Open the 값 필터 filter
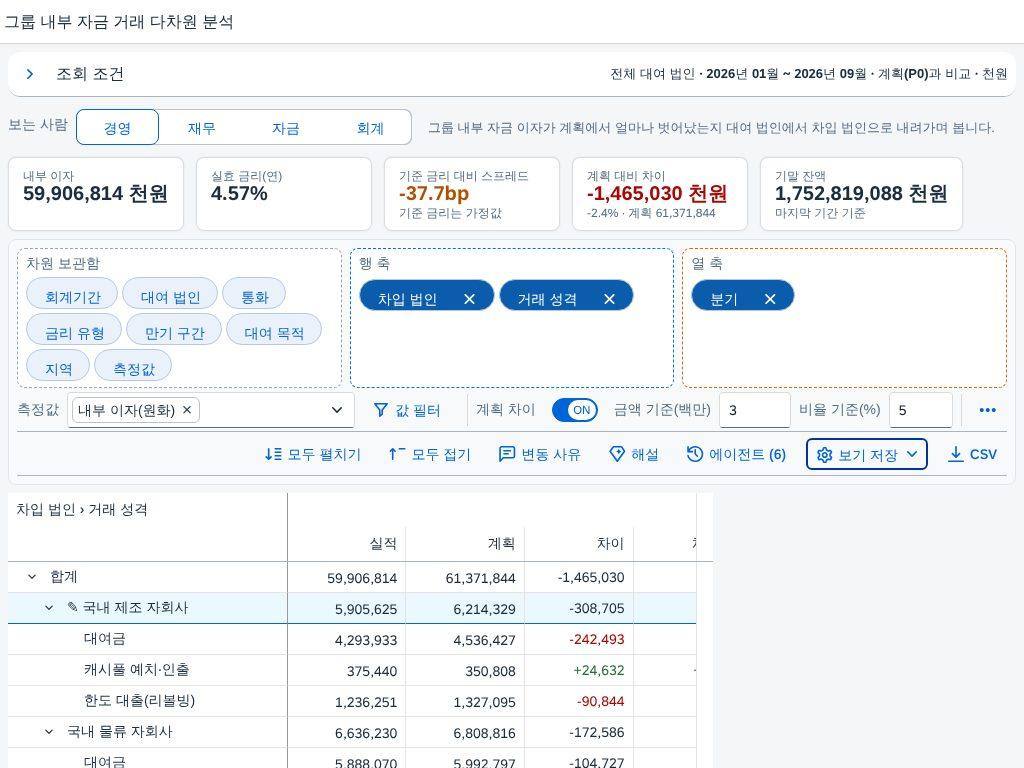The image size is (1024, 768). coord(406,410)
